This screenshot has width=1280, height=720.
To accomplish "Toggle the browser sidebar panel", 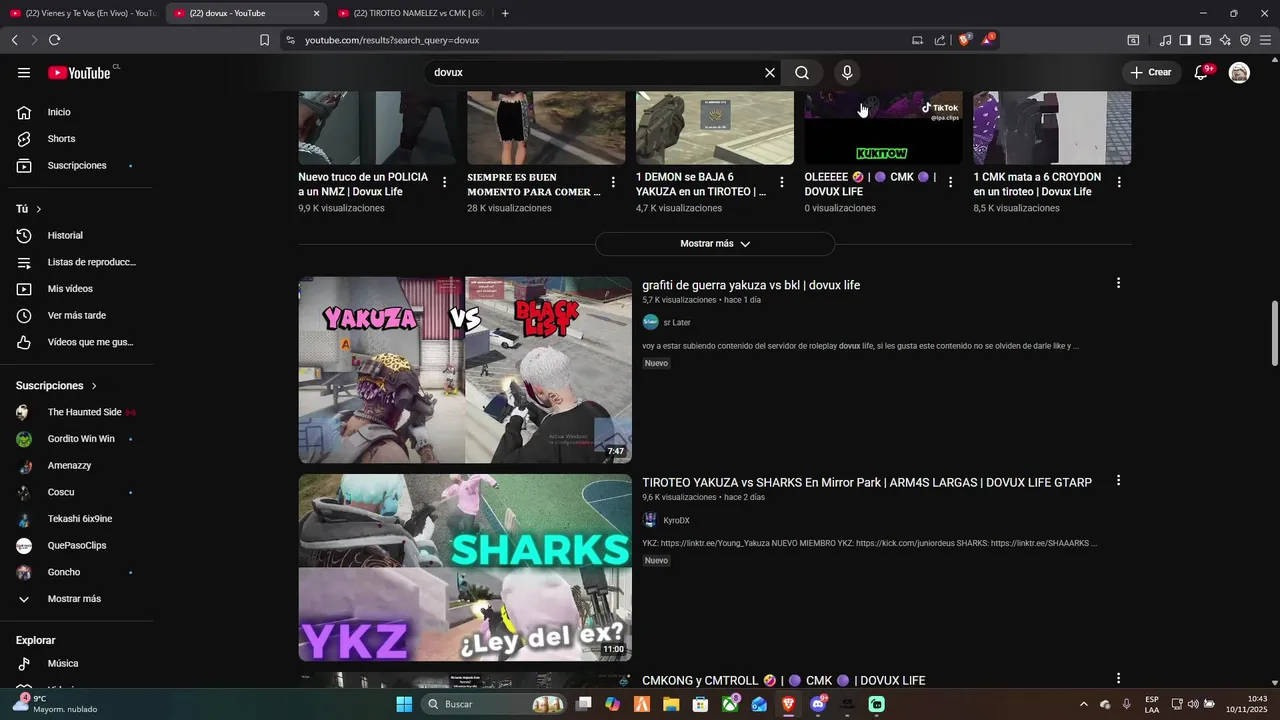I will tap(1185, 40).
